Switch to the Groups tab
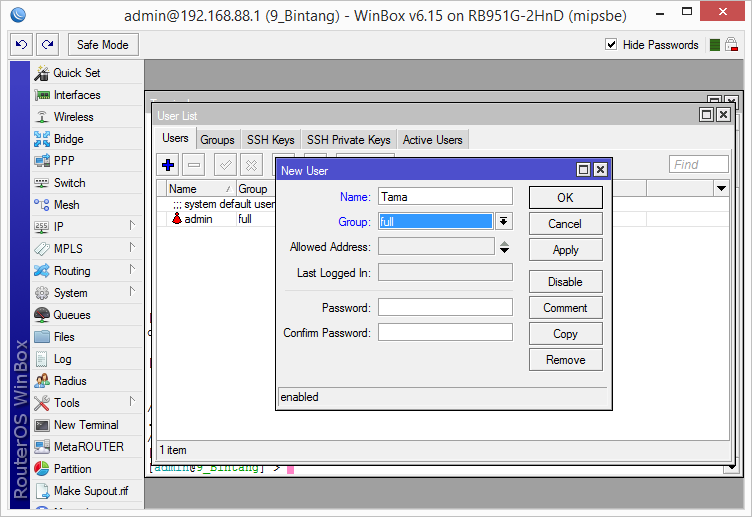This screenshot has width=752, height=517. [217, 140]
